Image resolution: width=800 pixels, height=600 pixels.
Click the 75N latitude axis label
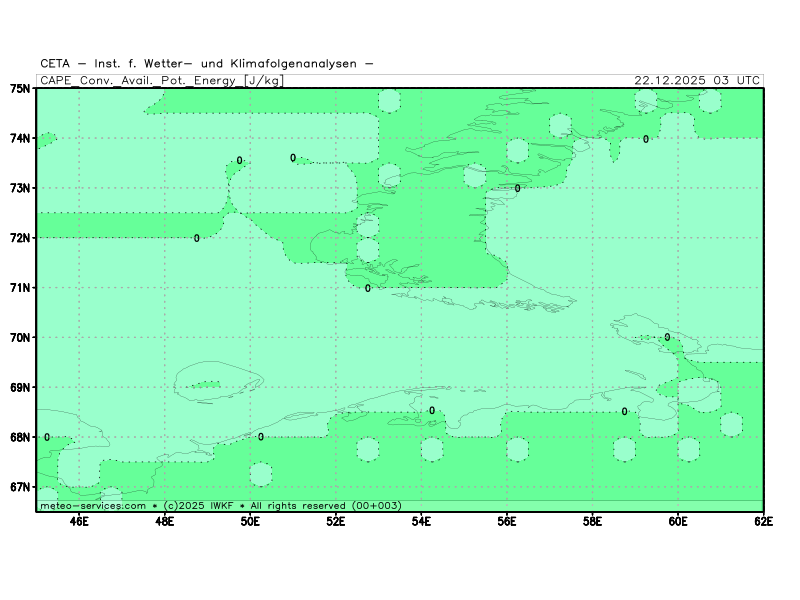[21, 88]
